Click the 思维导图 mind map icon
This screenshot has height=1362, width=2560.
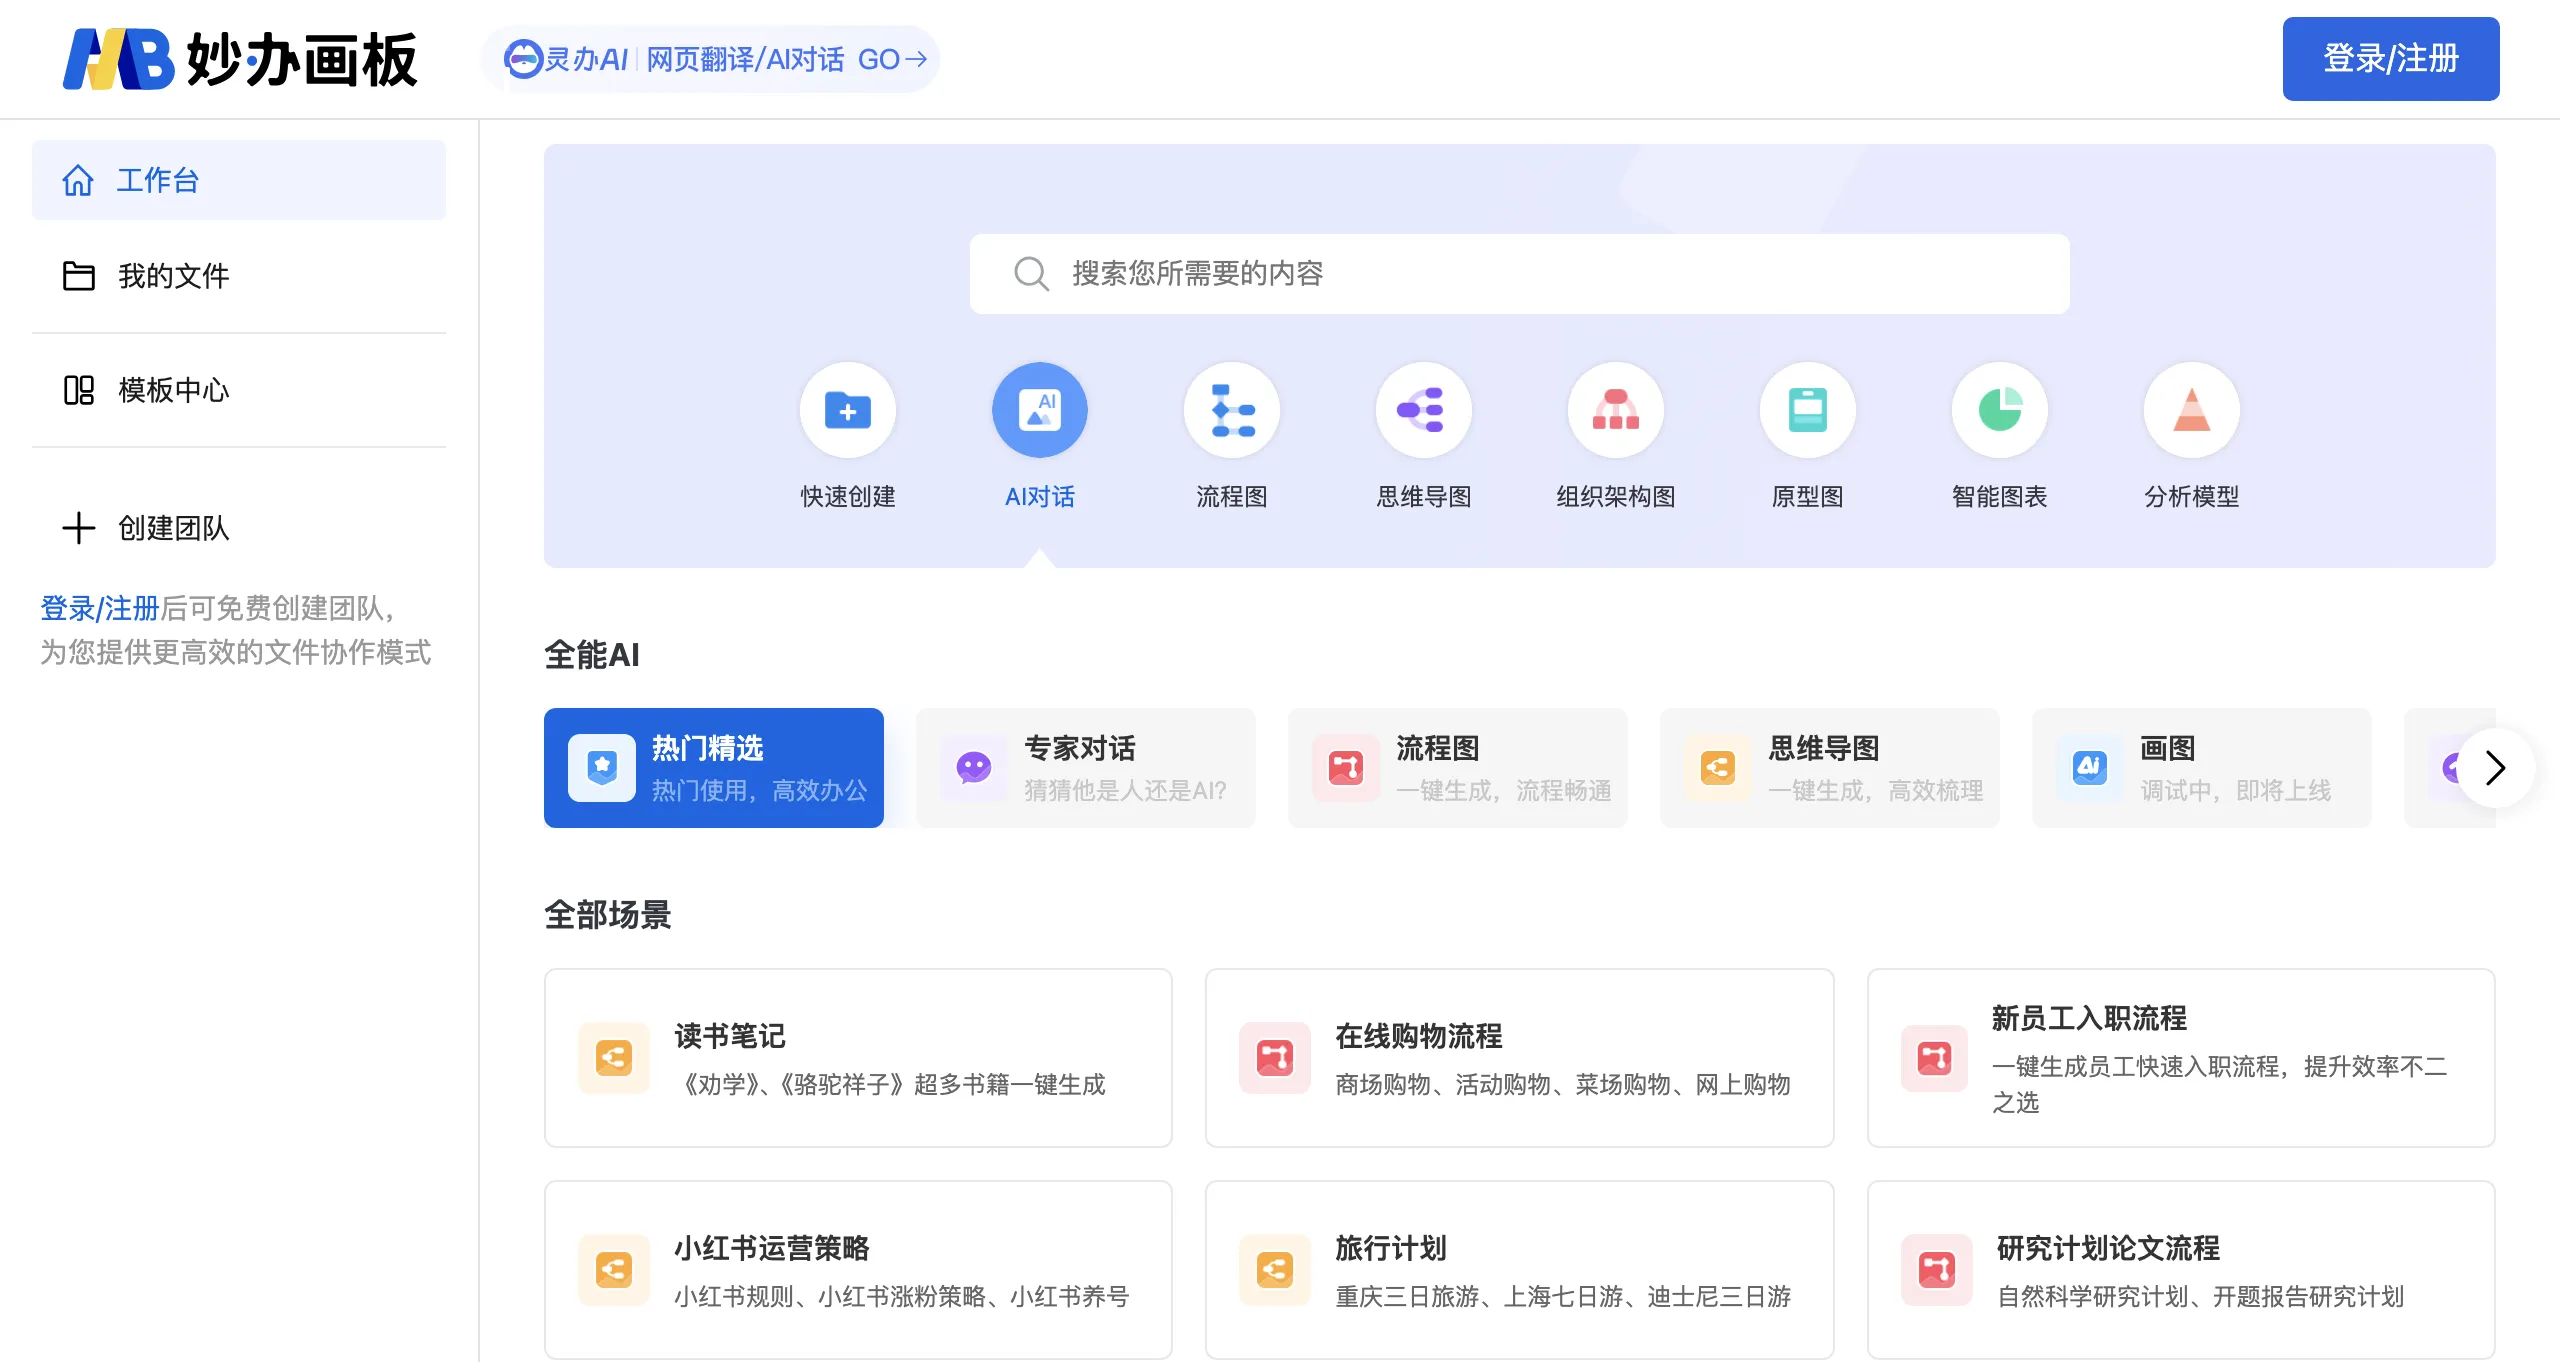point(1423,410)
